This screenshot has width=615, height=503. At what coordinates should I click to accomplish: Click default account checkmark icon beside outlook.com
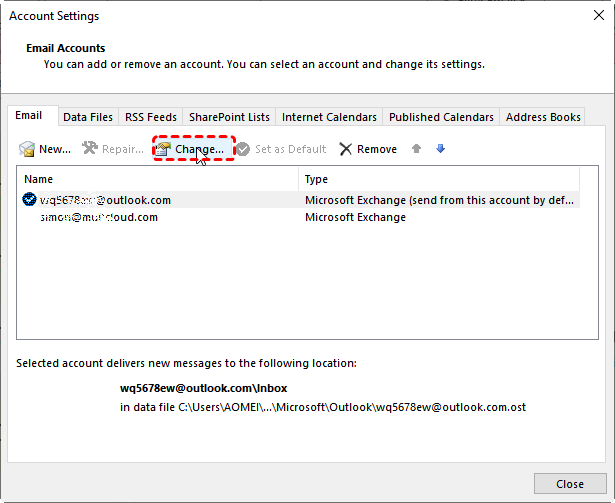[29, 199]
